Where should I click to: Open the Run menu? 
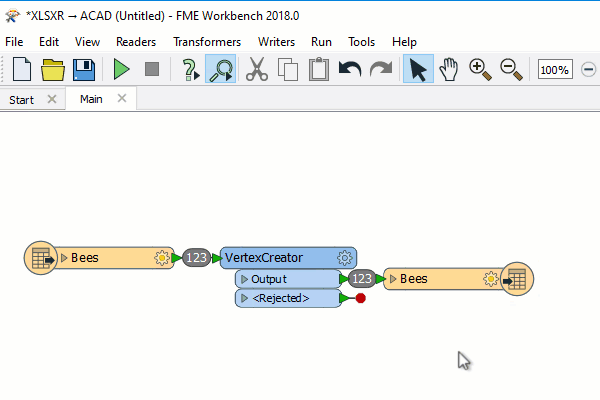[x=321, y=42]
